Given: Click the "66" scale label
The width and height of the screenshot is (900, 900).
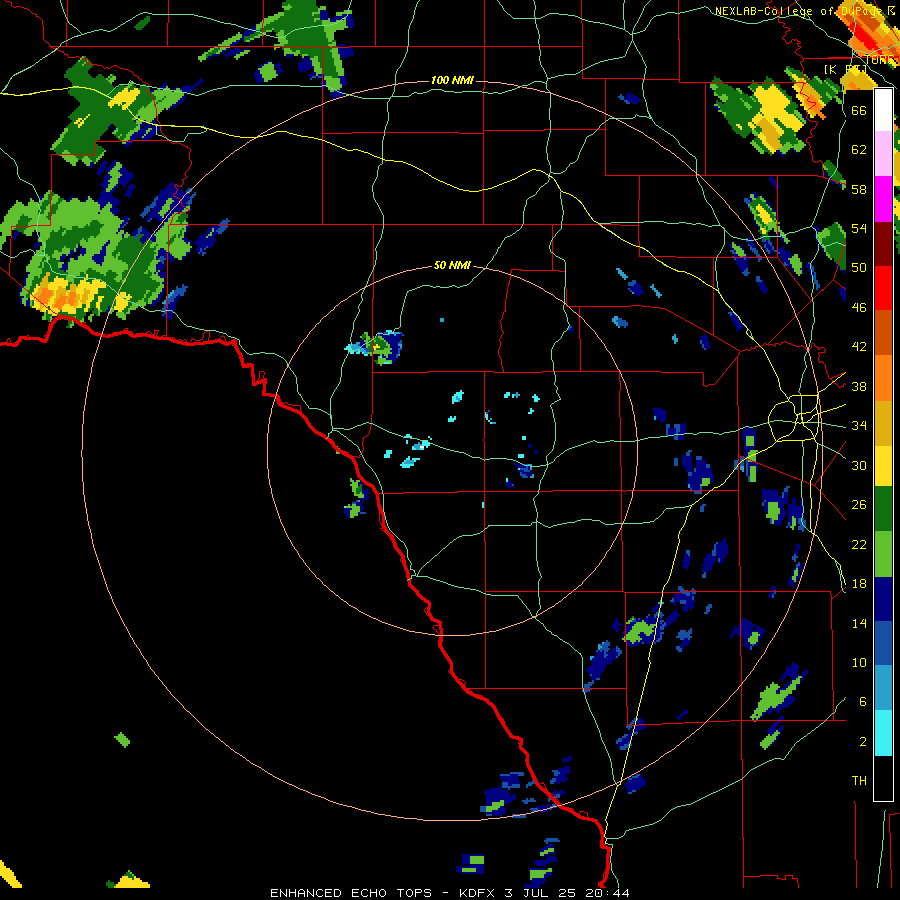Looking at the screenshot, I should [859, 110].
